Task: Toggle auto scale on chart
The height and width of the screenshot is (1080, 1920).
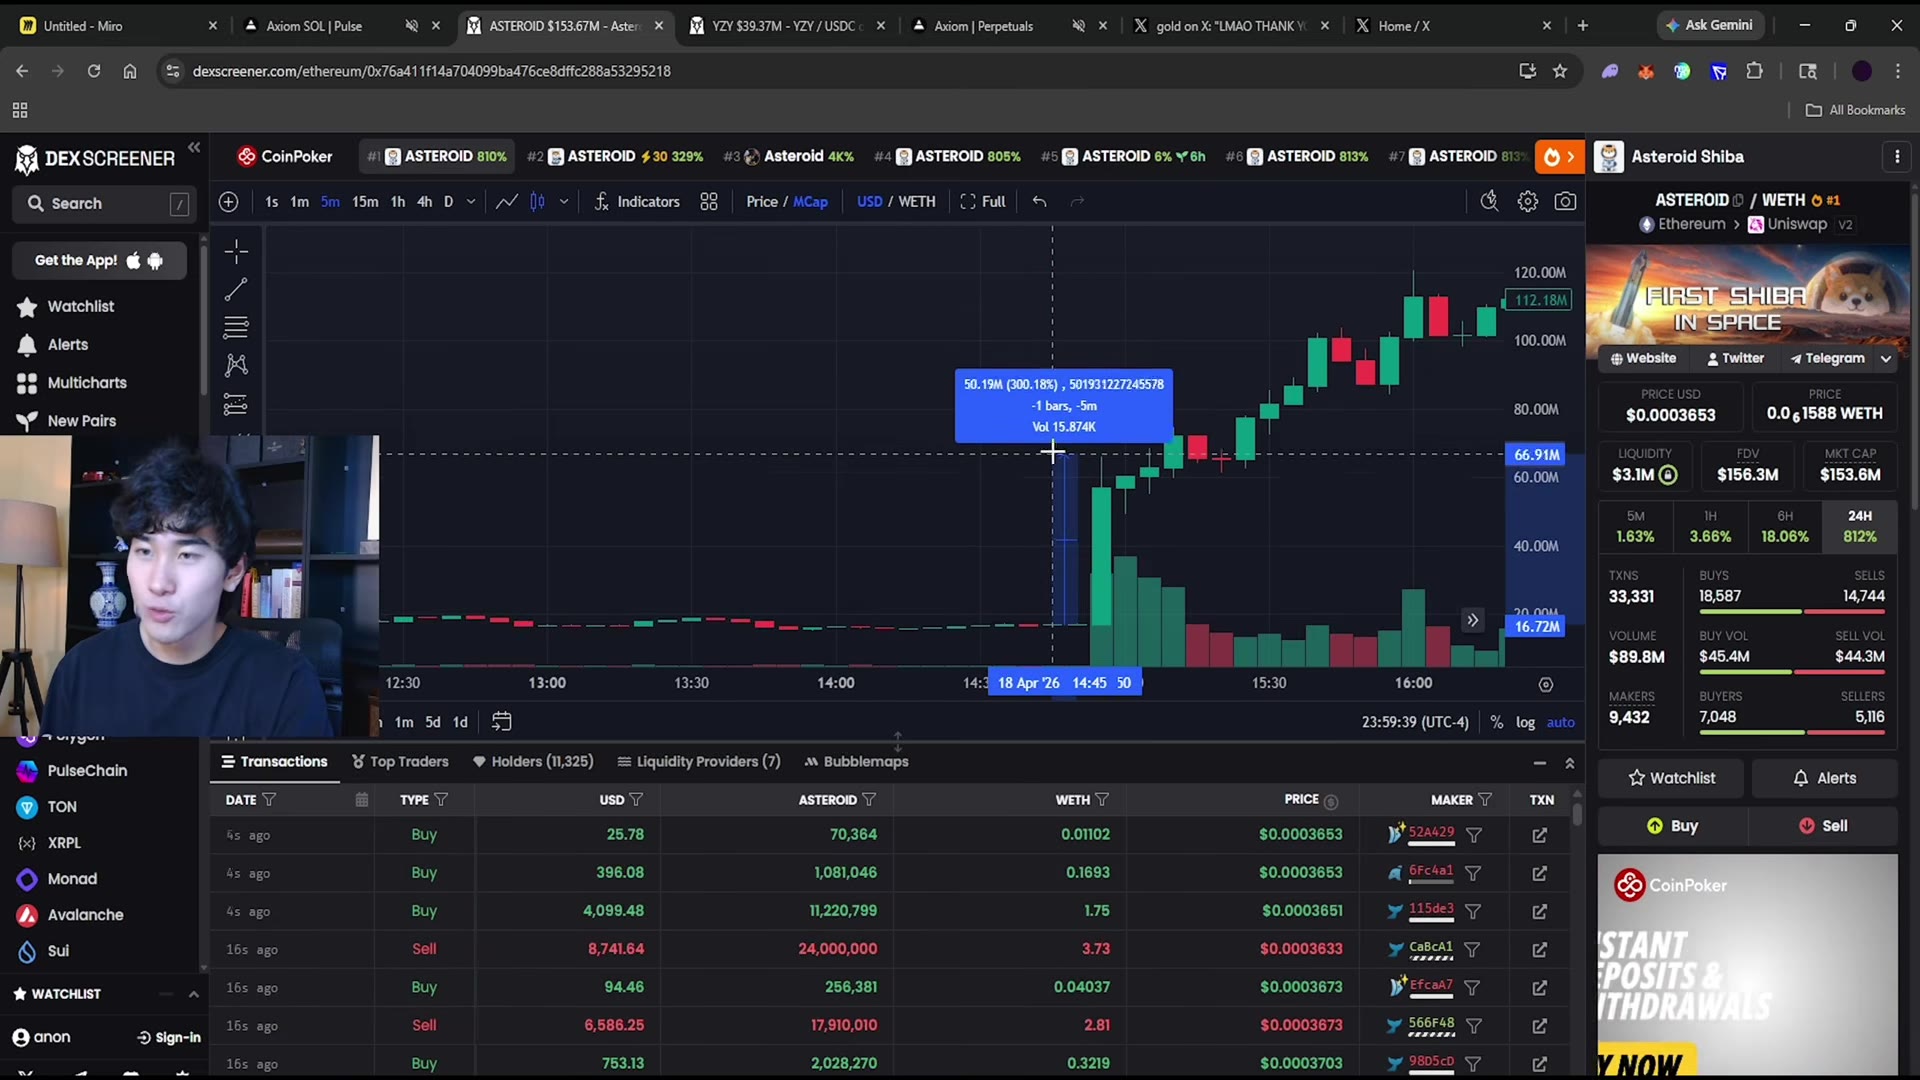Action: coord(1561,722)
